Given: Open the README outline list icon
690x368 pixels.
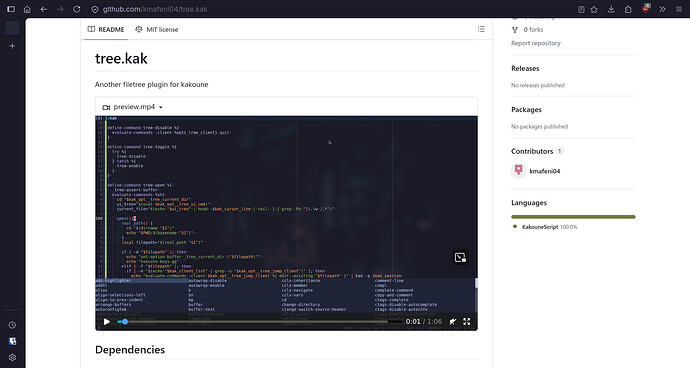Looking at the screenshot, I should 481,29.
